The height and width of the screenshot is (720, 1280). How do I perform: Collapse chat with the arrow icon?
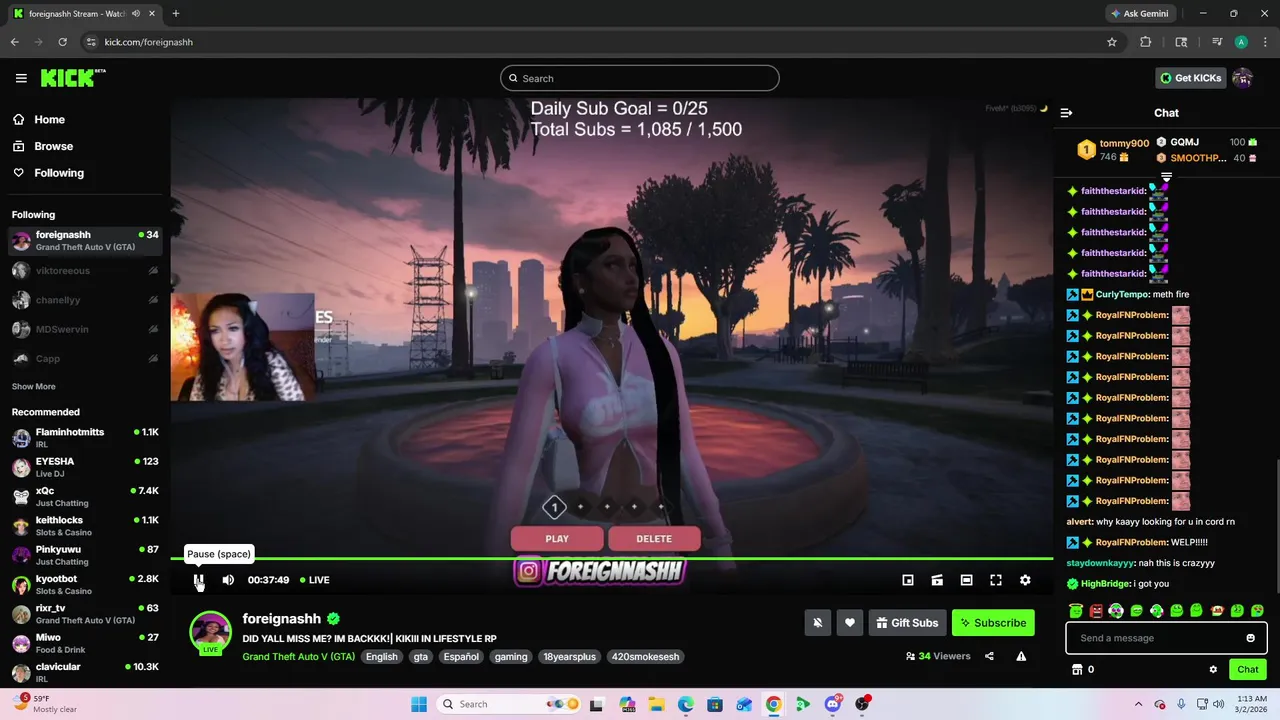1066,113
